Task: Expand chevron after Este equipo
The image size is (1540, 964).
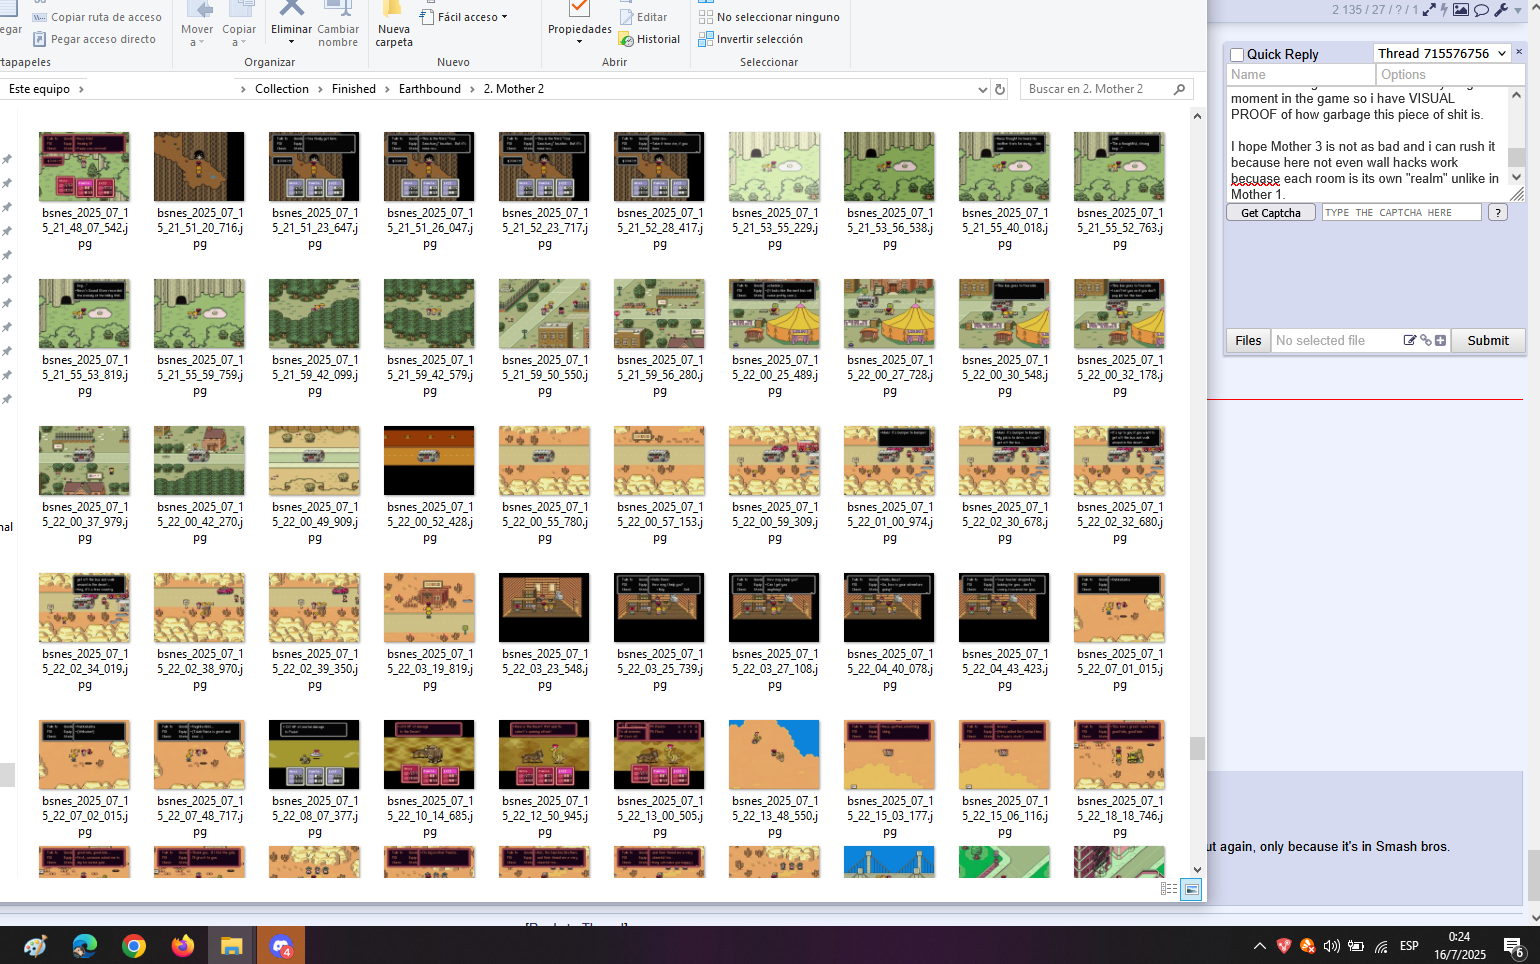Action: [81, 89]
